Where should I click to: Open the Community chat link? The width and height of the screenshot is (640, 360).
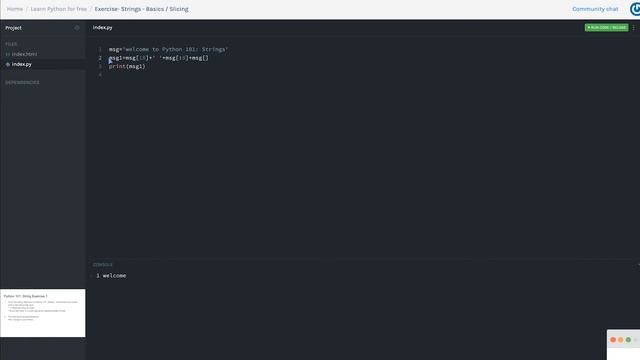[595, 9]
